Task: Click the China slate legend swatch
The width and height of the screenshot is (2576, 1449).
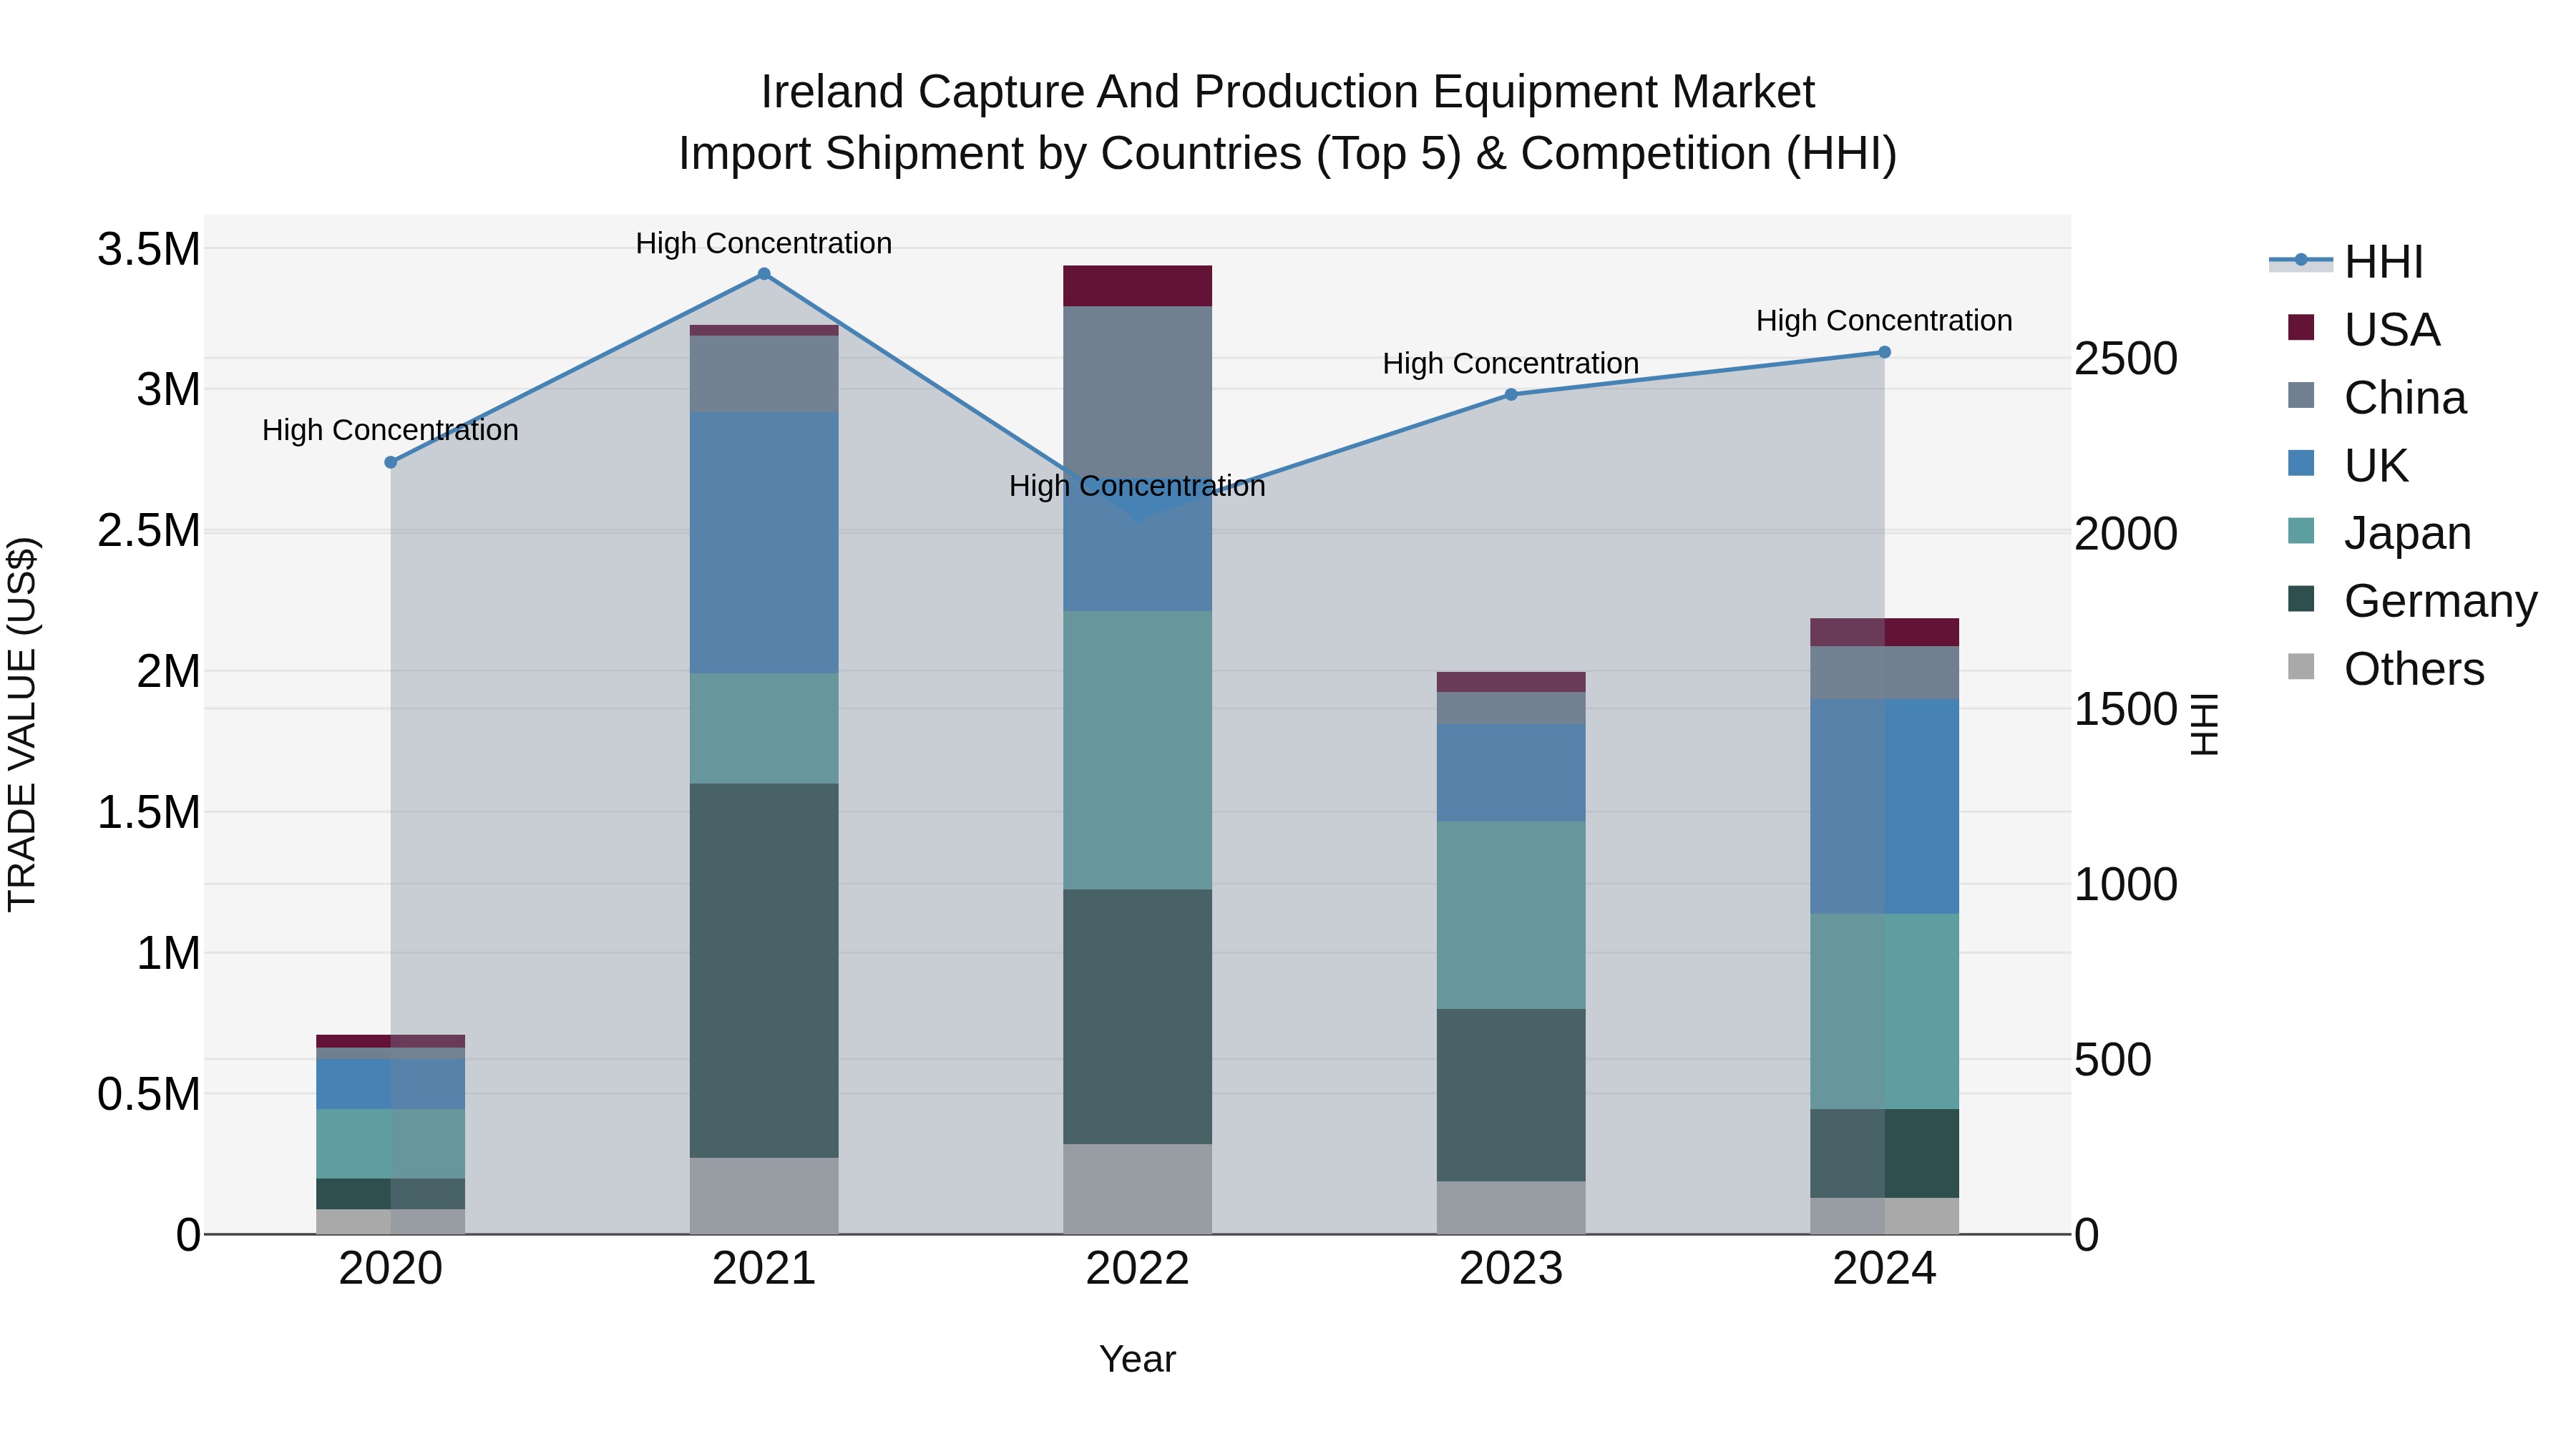Action: tap(2301, 395)
